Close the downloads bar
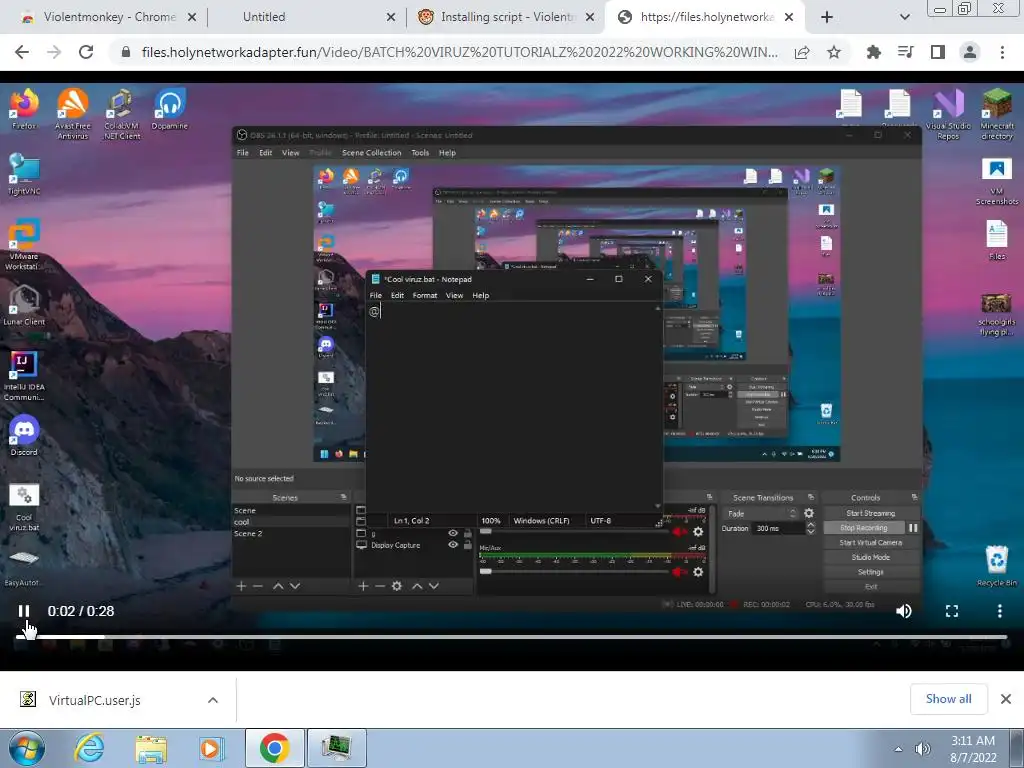 coord(1006,699)
